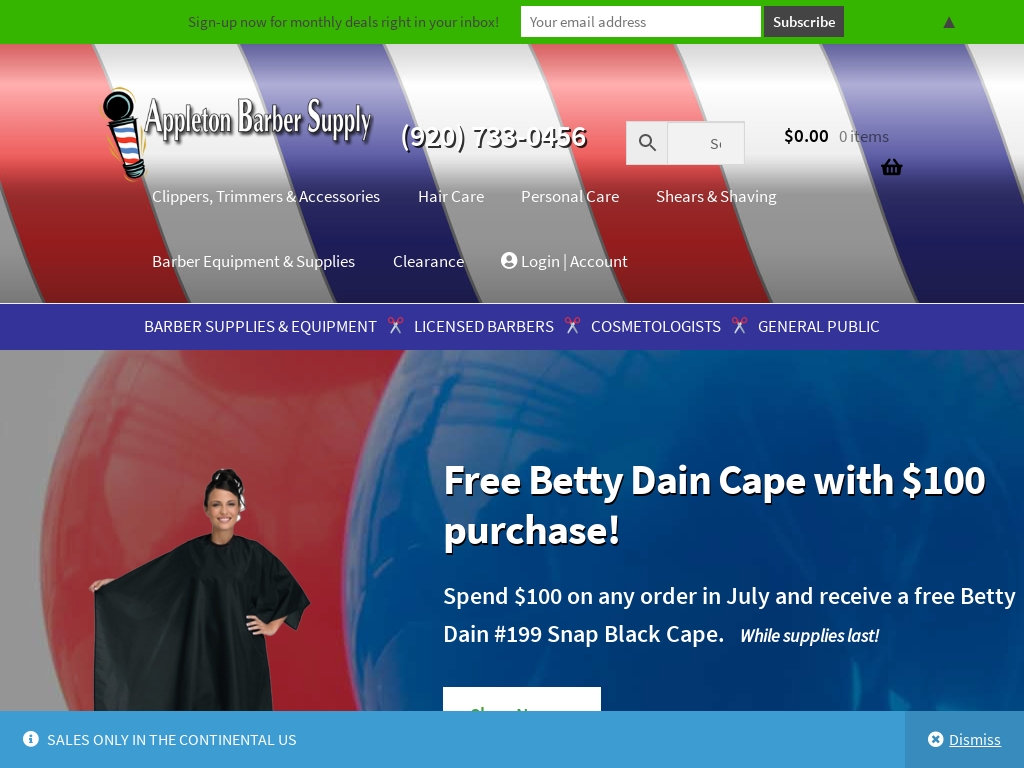The height and width of the screenshot is (768, 1024).
Task: Collapse the signup bar with the up arrow
Action: coord(949,22)
